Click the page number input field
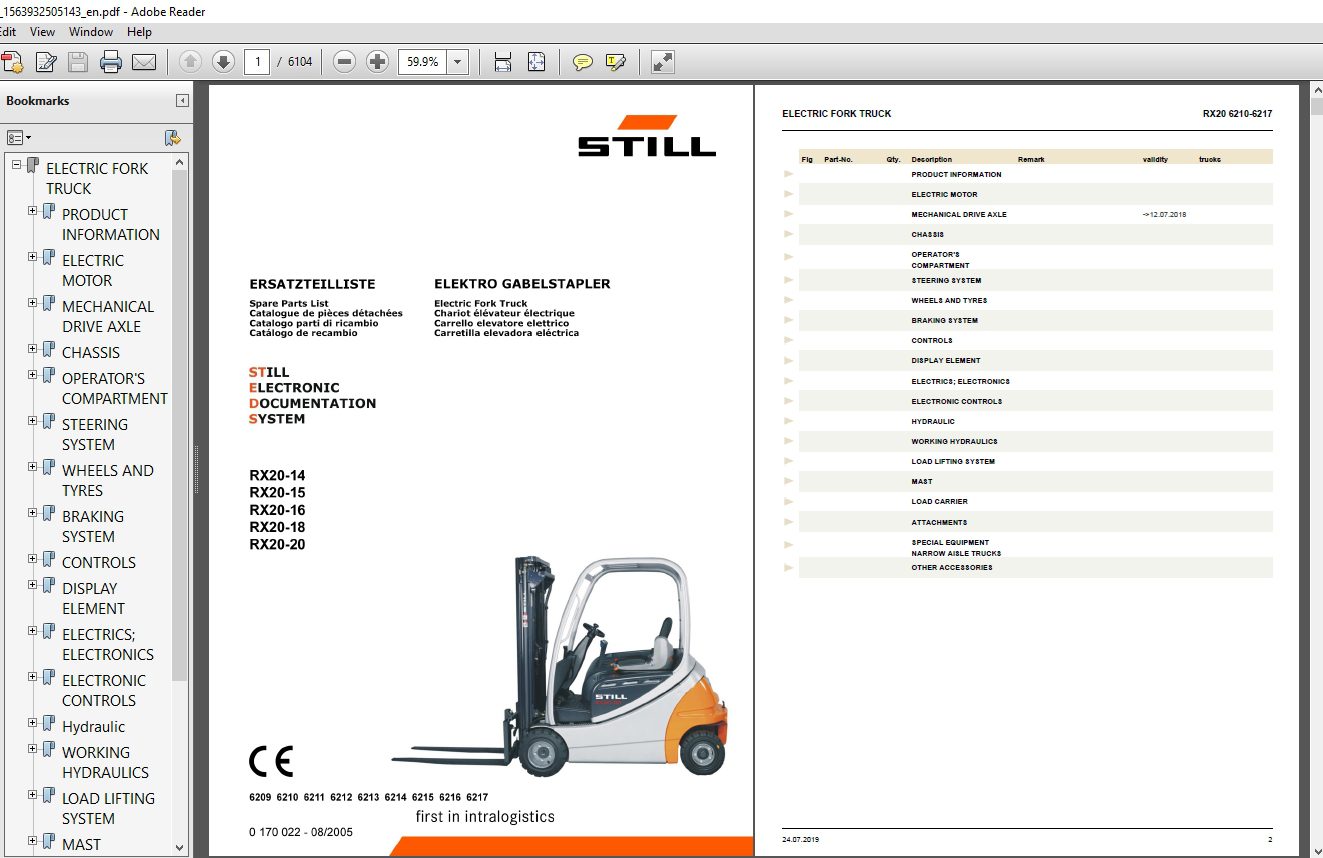Screen dimensions: 1323x858 (257, 62)
